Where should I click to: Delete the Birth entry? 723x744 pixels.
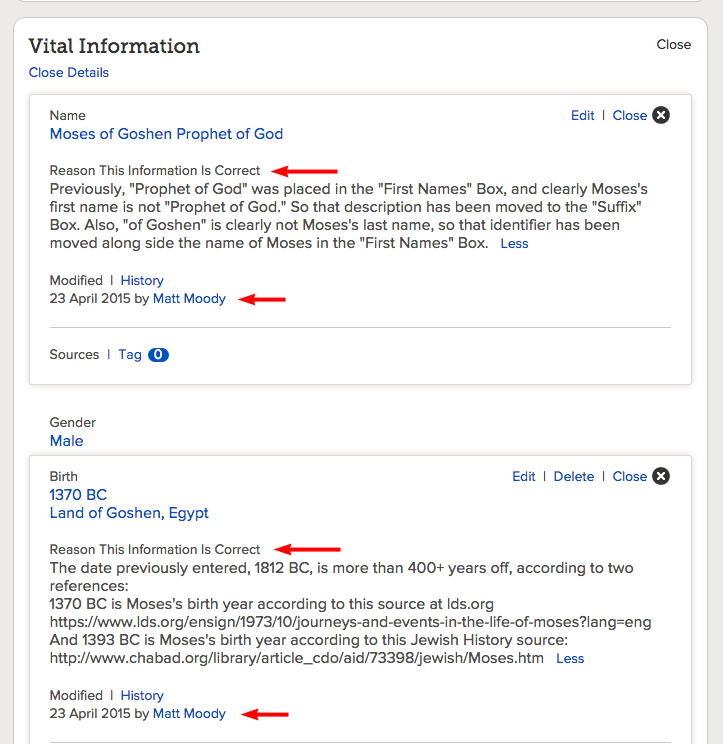[x=574, y=476]
